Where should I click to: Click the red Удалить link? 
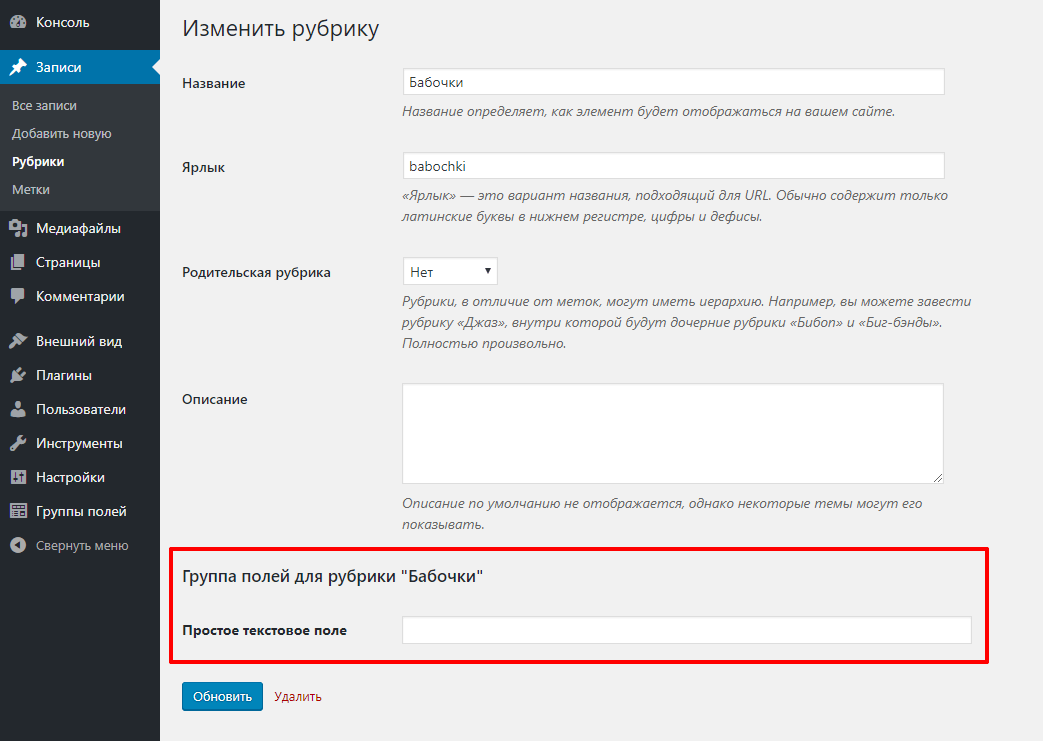tap(298, 696)
